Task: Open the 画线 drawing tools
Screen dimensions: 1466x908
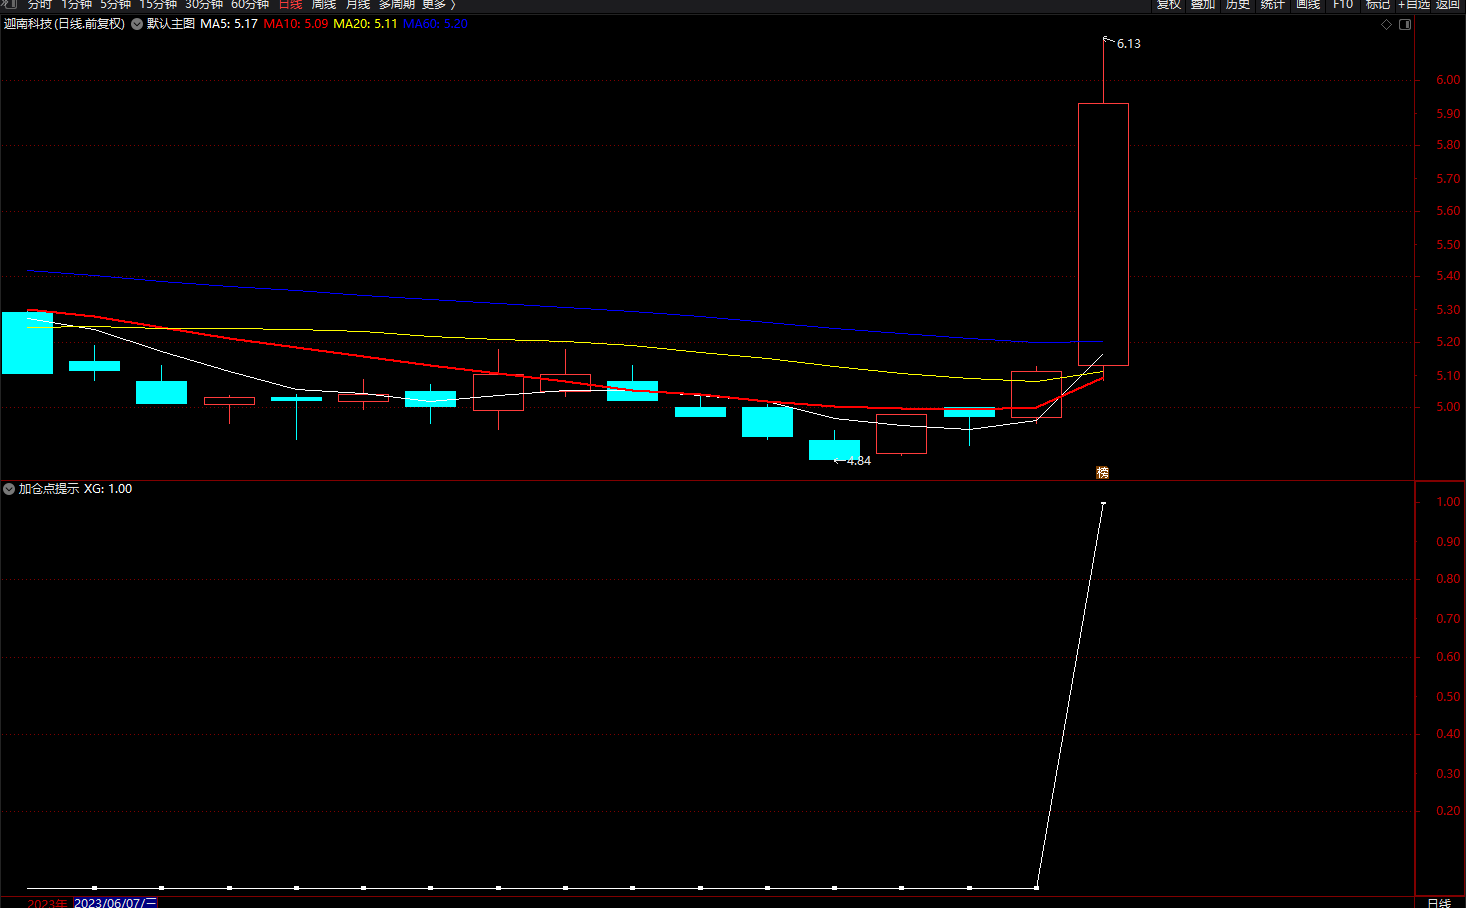Action: (1308, 5)
